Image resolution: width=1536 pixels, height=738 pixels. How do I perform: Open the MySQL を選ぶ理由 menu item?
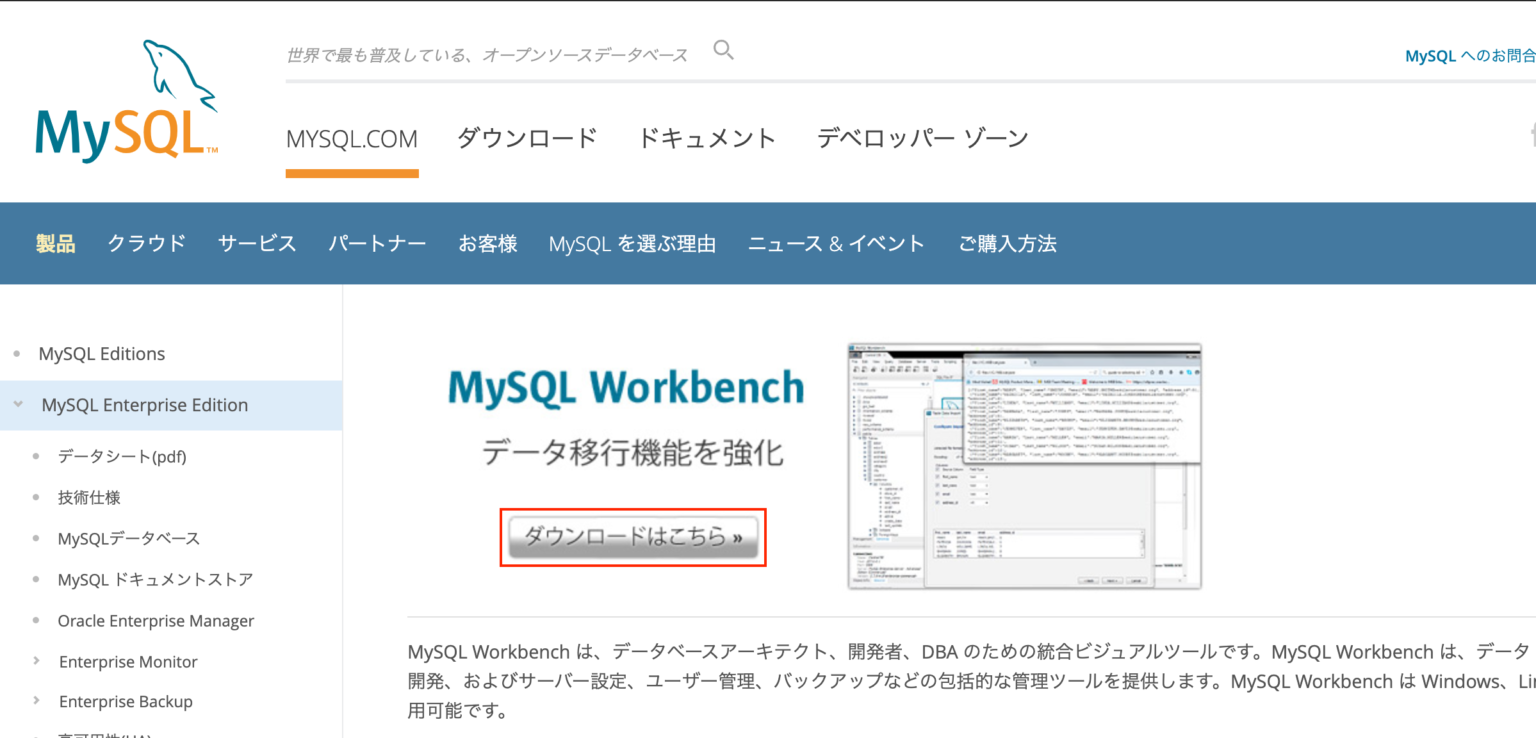click(x=632, y=244)
